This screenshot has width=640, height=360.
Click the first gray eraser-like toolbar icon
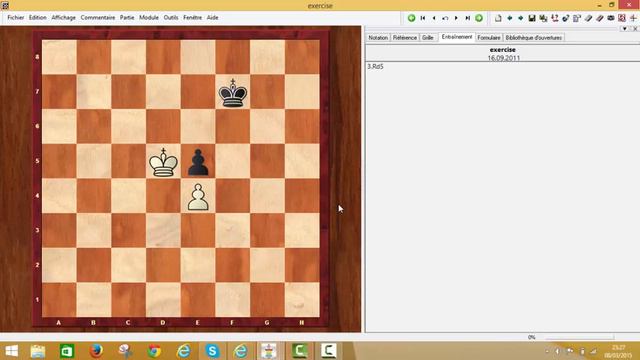(588, 18)
